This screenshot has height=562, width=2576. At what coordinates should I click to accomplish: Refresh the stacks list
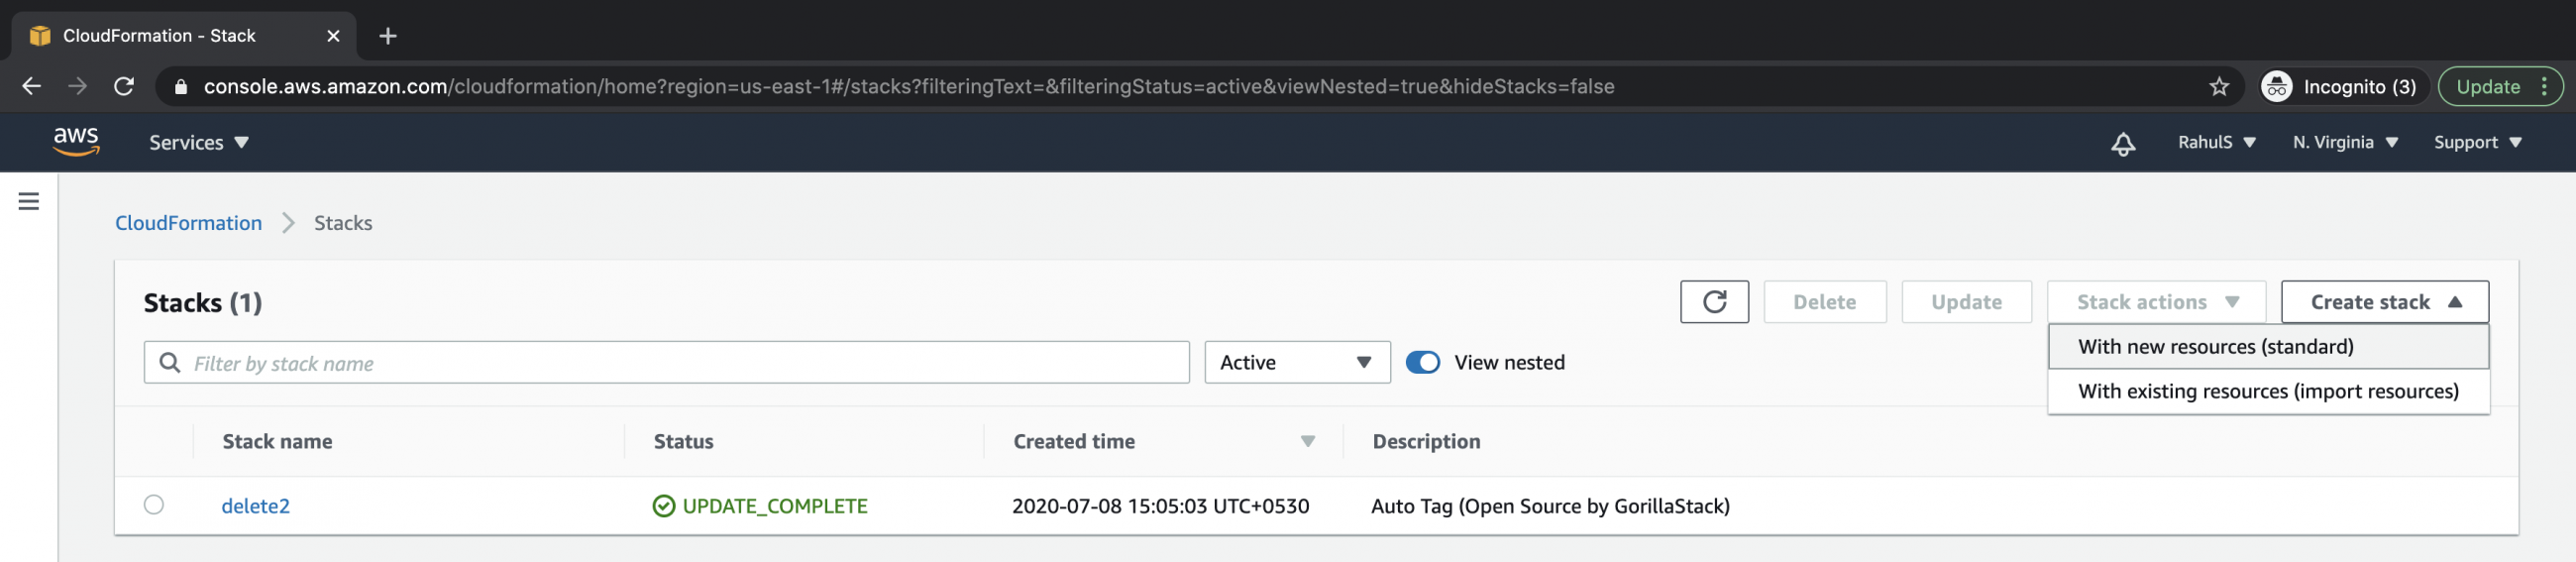tap(1714, 302)
